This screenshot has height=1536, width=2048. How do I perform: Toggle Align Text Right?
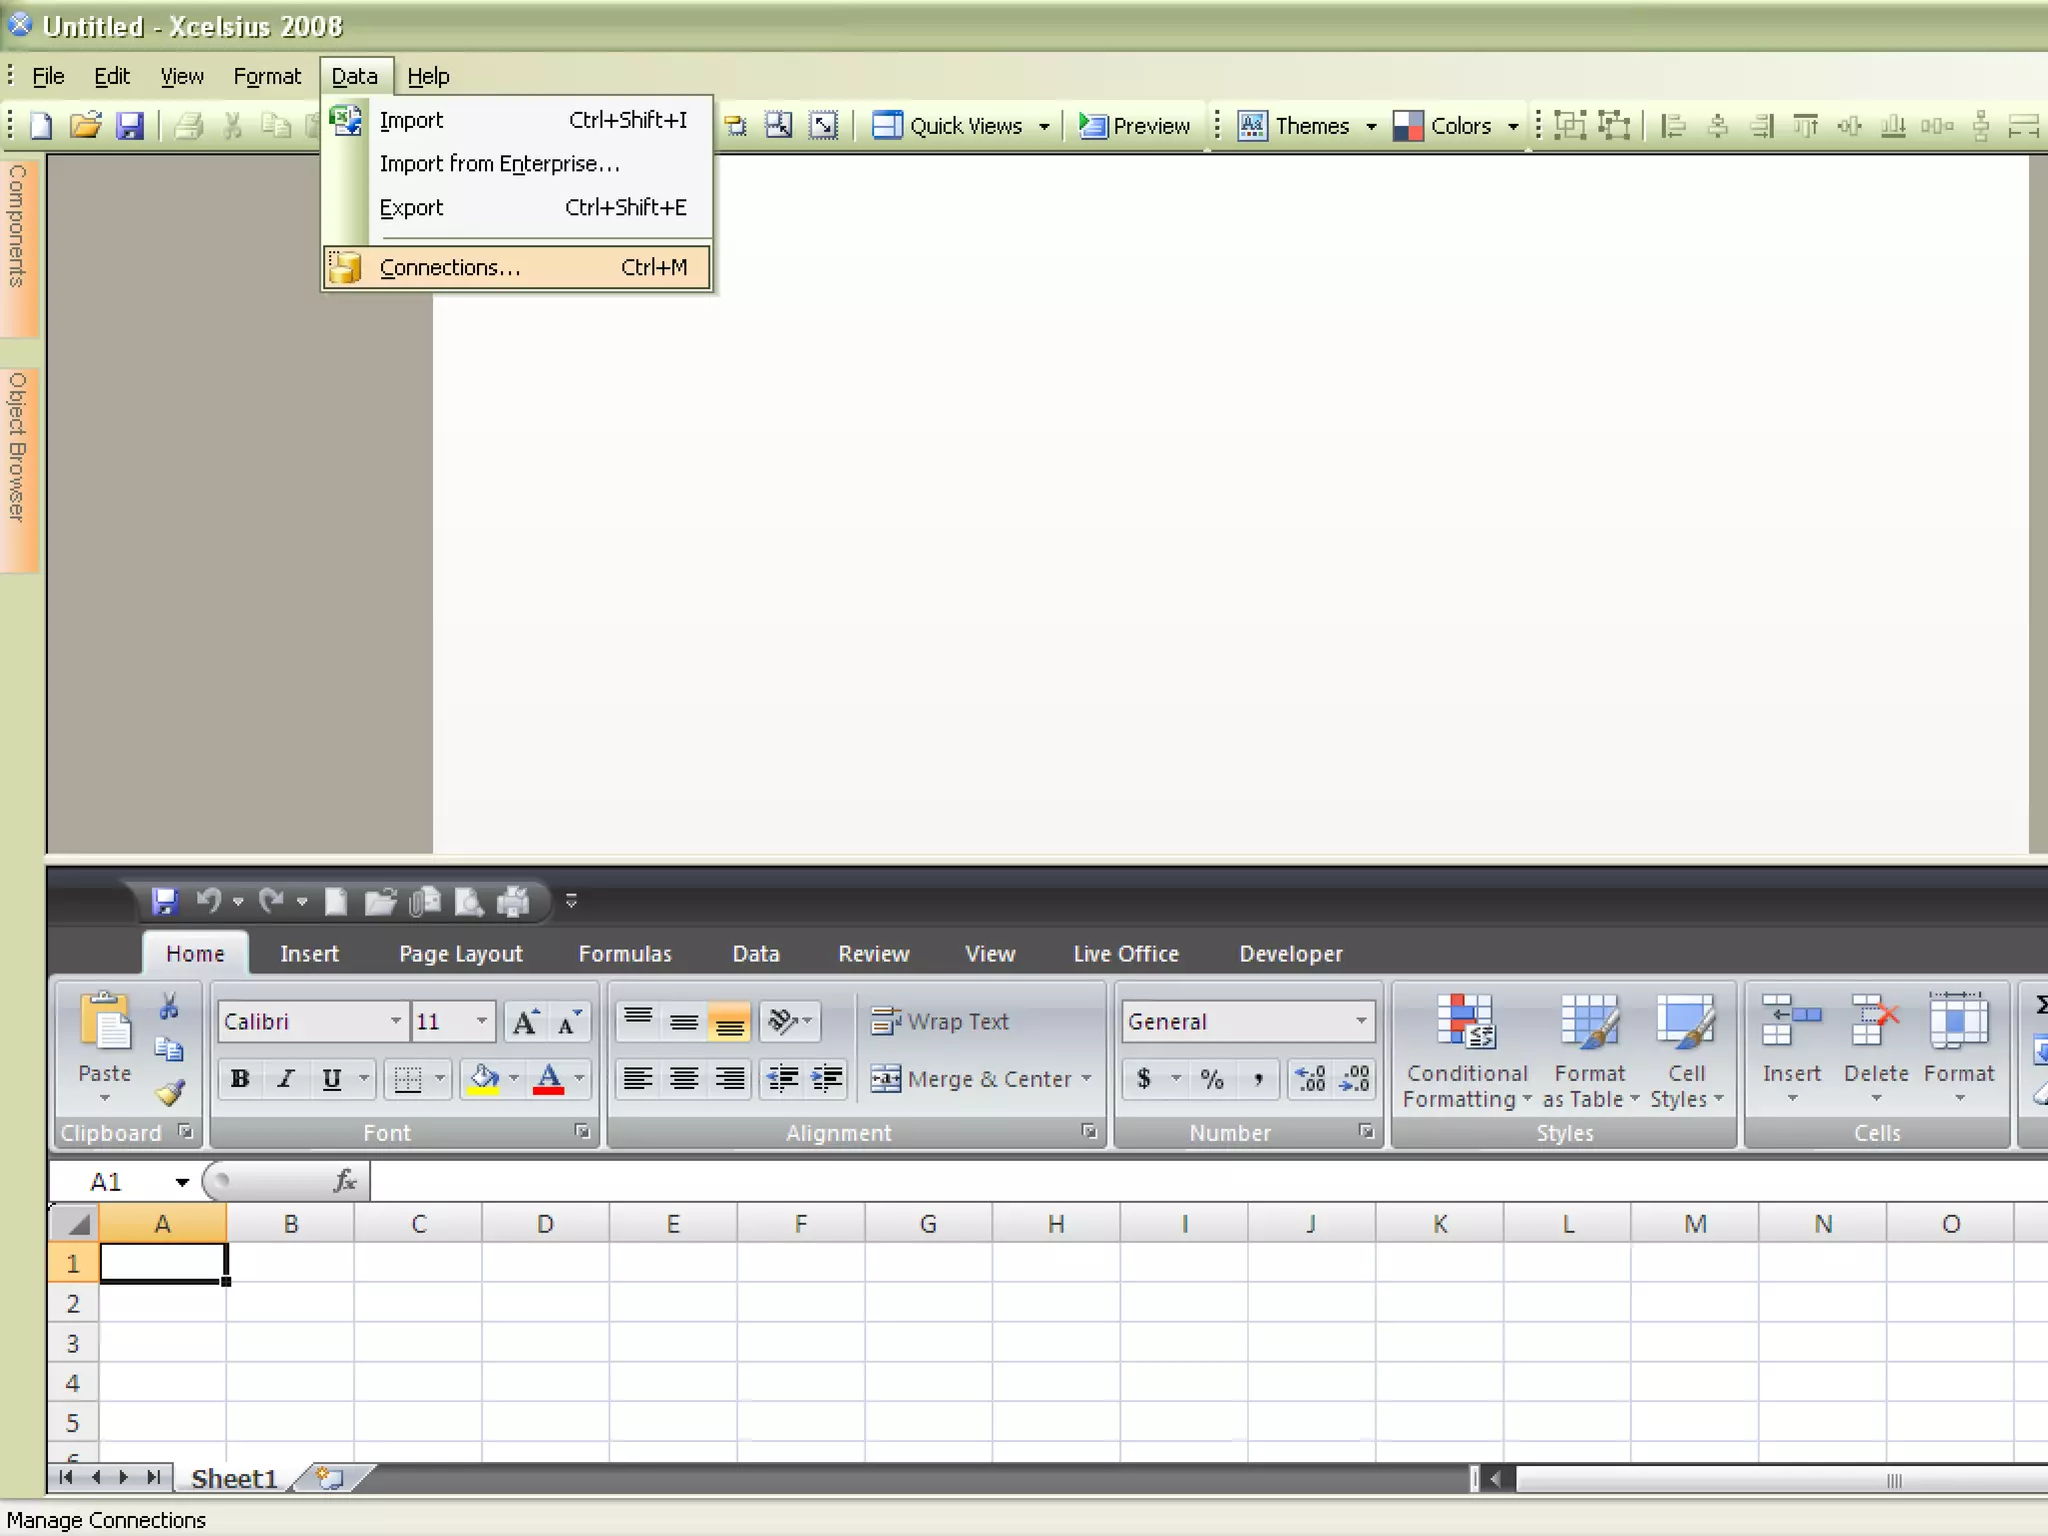tap(730, 1079)
